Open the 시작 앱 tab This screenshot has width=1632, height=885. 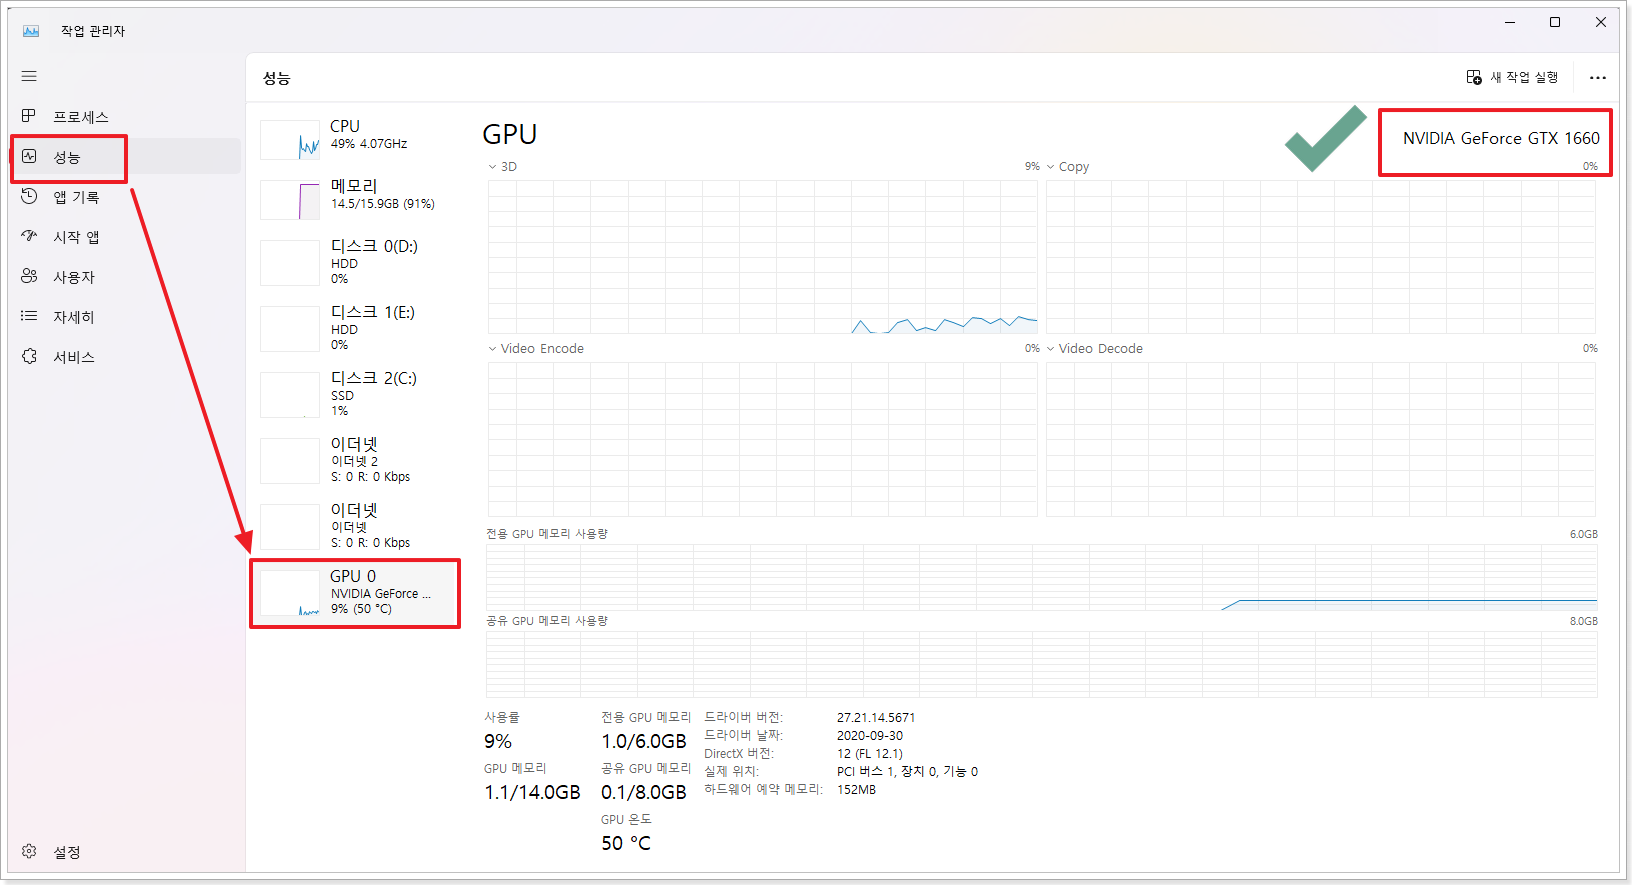[126, 237]
